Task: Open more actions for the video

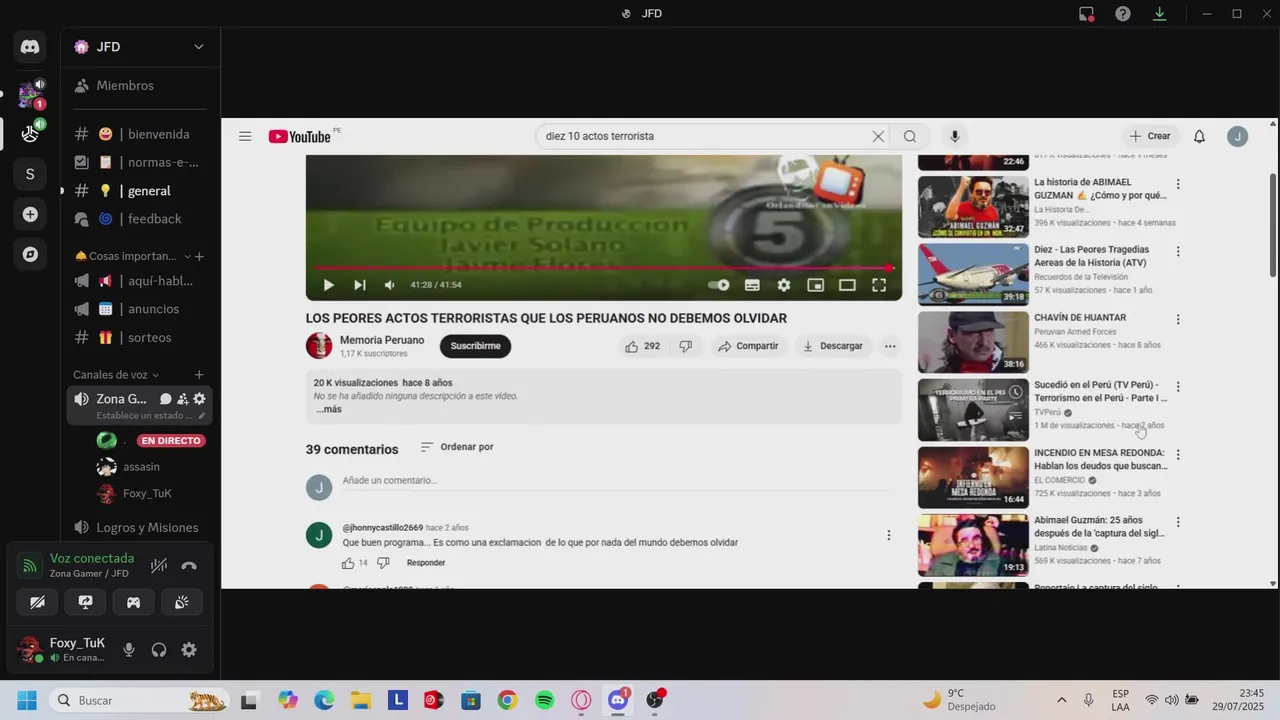Action: click(x=890, y=346)
